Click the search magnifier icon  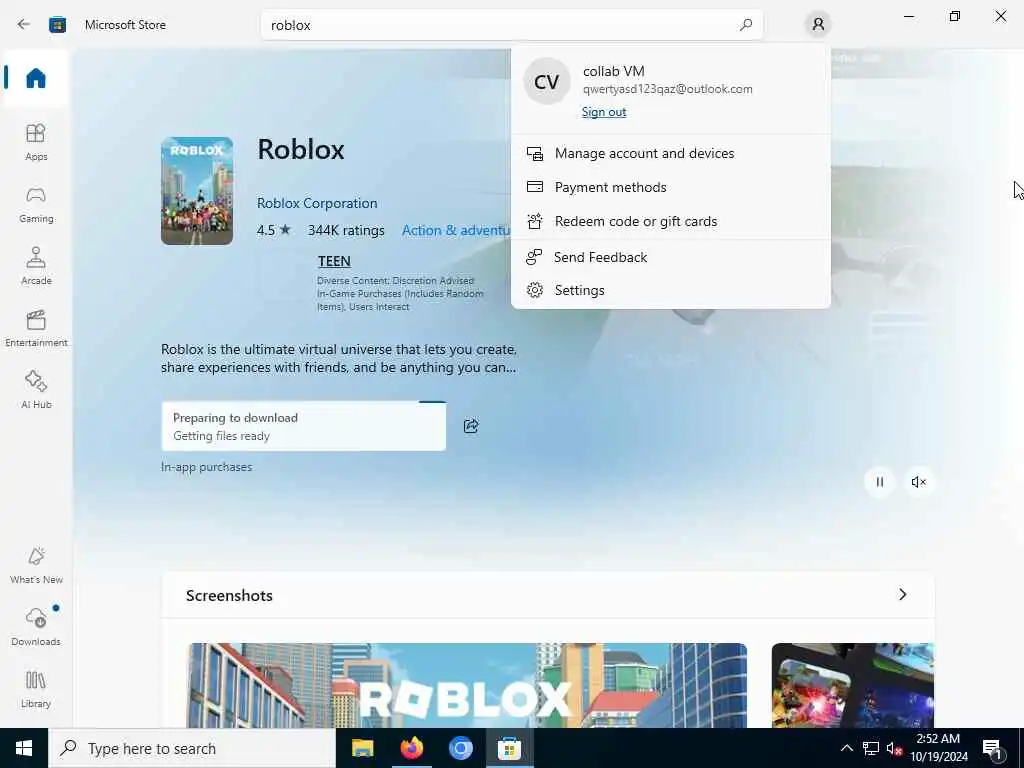[x=746, y=25]
